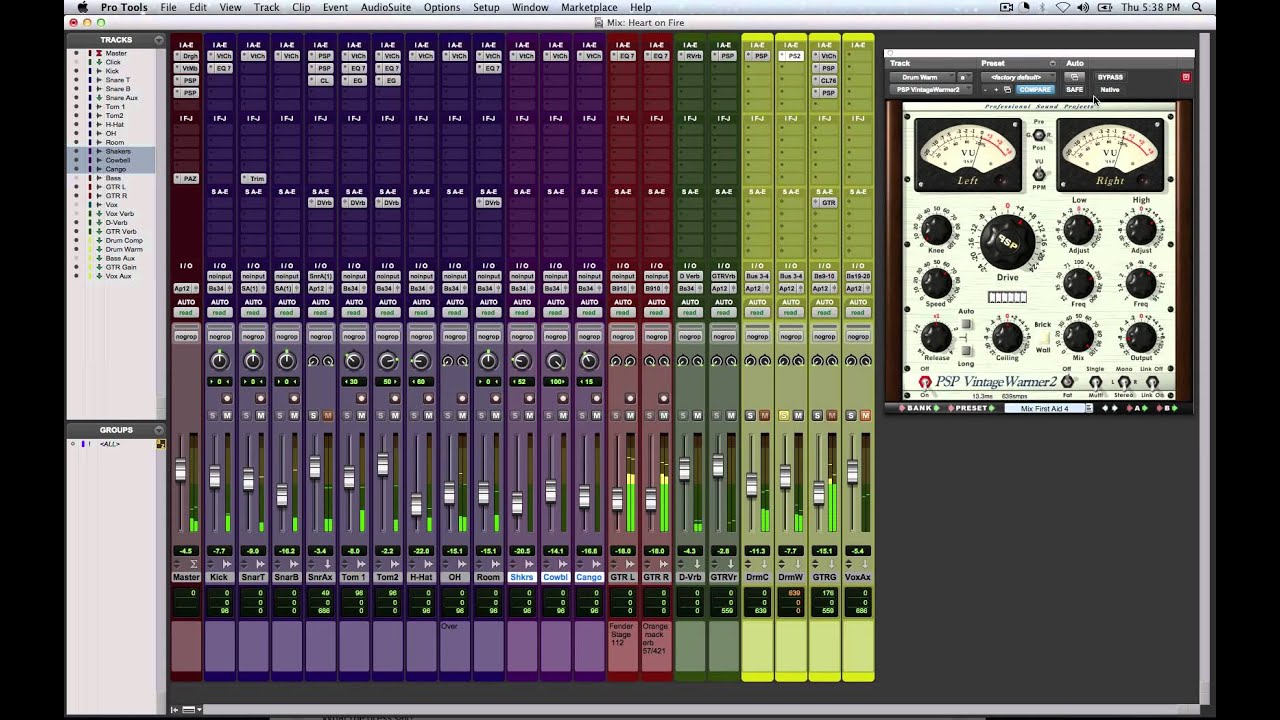The height and width of the screenshot is (720, 1280).
Task: Click the Apple menu icon
Action: click(x=83, y=7)
